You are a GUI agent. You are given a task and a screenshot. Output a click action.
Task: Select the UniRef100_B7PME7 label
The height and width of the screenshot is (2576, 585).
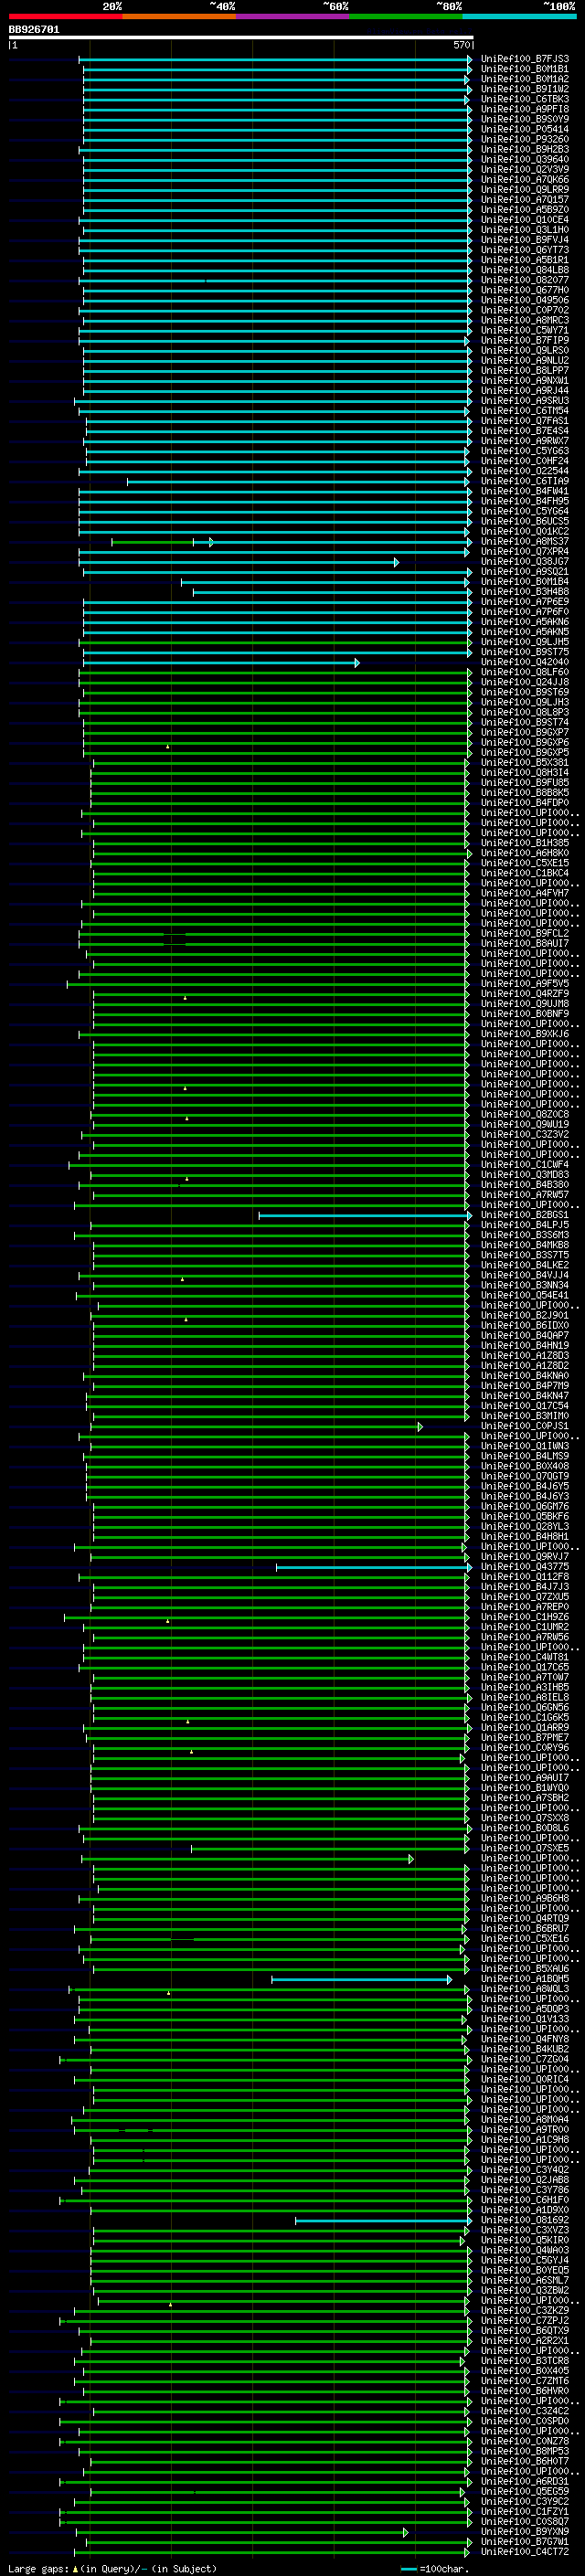click(x=525, y=1738)
